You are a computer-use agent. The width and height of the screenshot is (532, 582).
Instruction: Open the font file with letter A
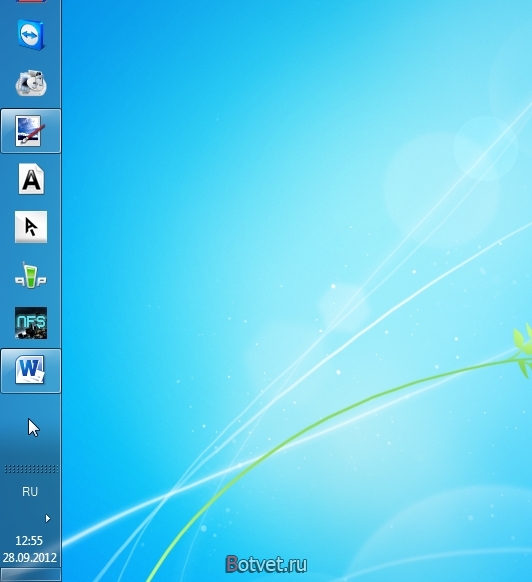click(x=31, y=179)
